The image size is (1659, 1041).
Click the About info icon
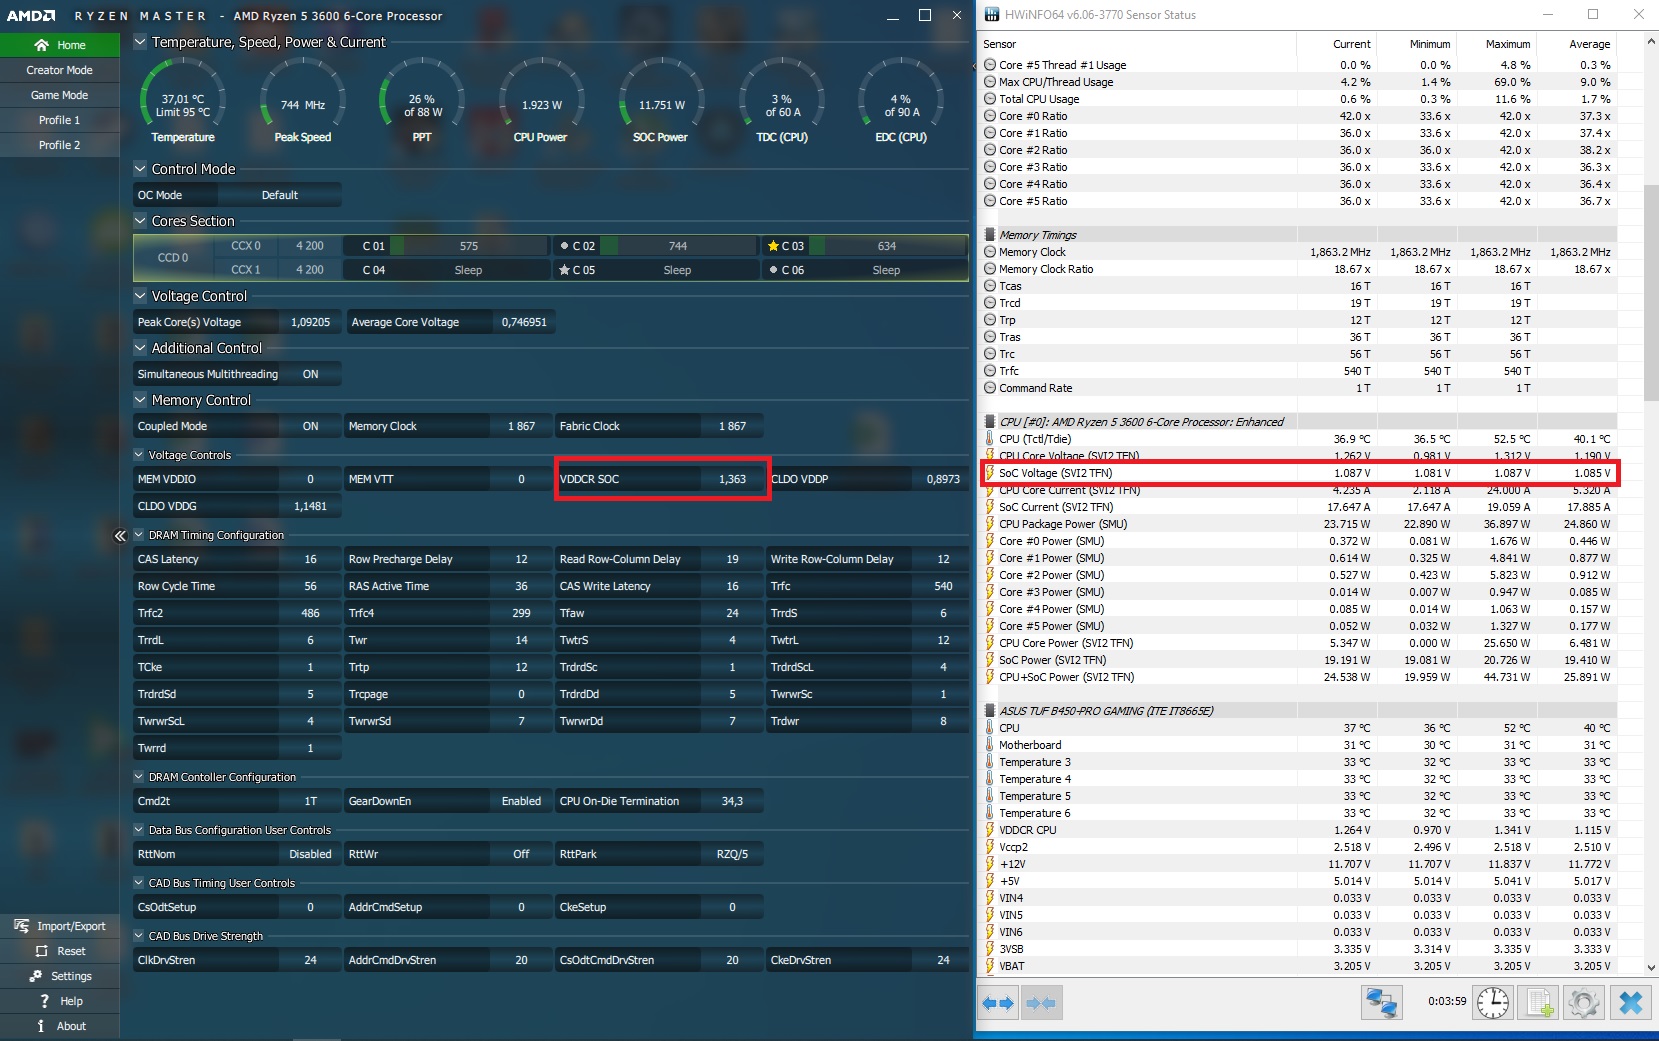(41, 1026)
